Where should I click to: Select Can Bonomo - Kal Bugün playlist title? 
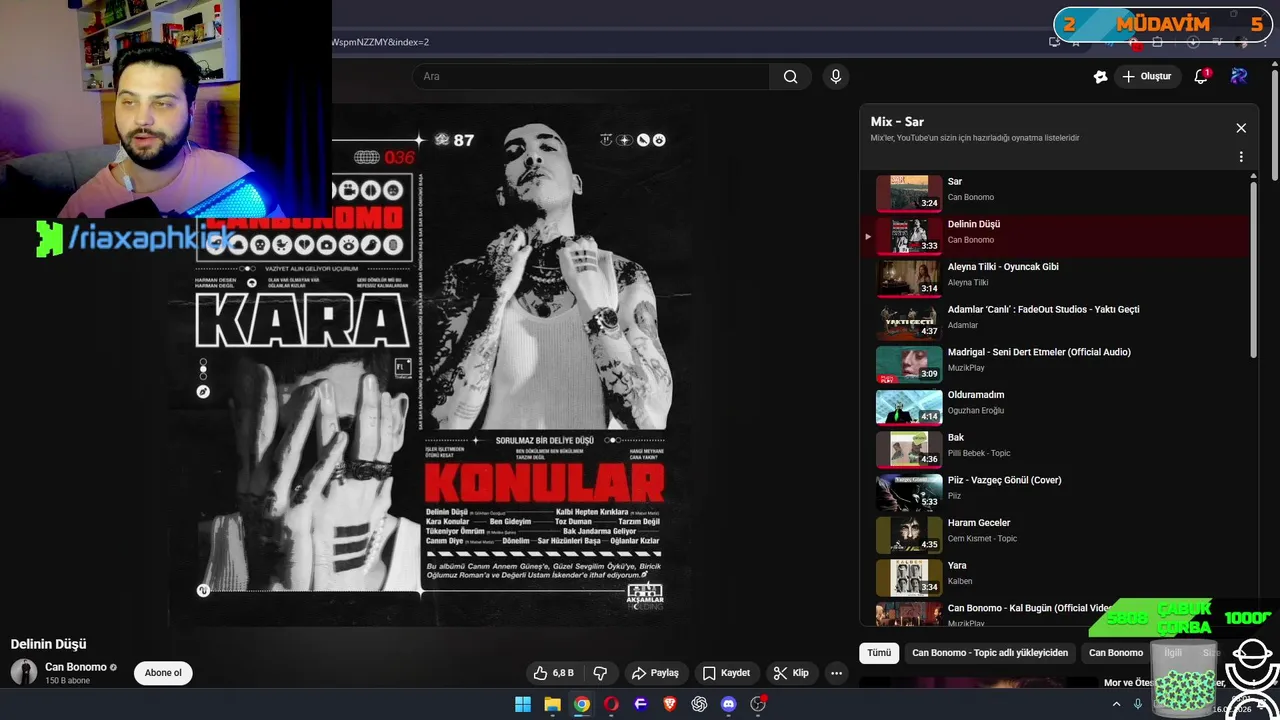tap(1030, 608)
